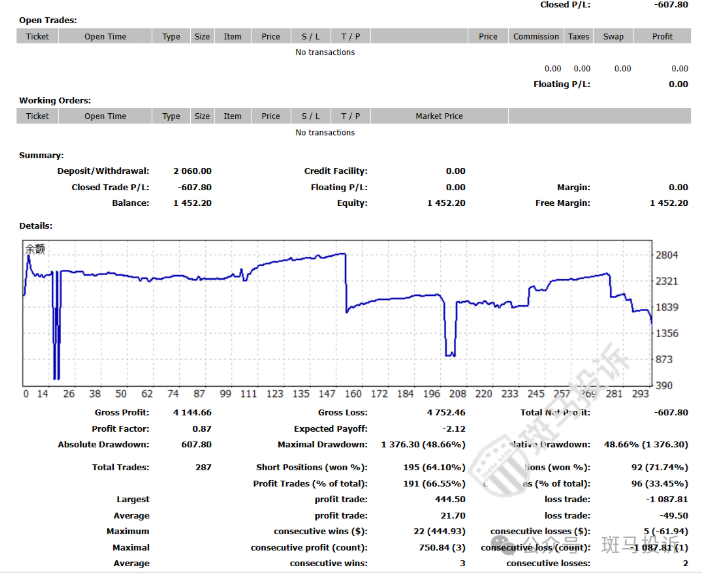Image resolution: width=702 pixels, height=573 pixels.
Task: Click T / P header in Working Orders table
Action: click(350, 116)
